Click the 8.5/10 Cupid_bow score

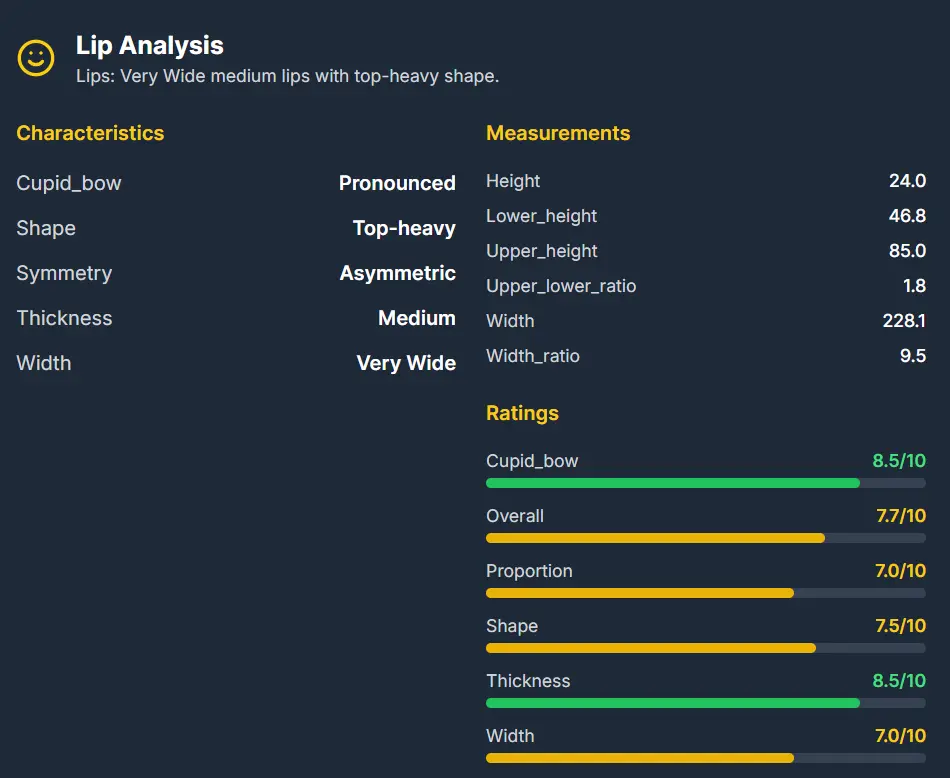[x=899, y=461]
